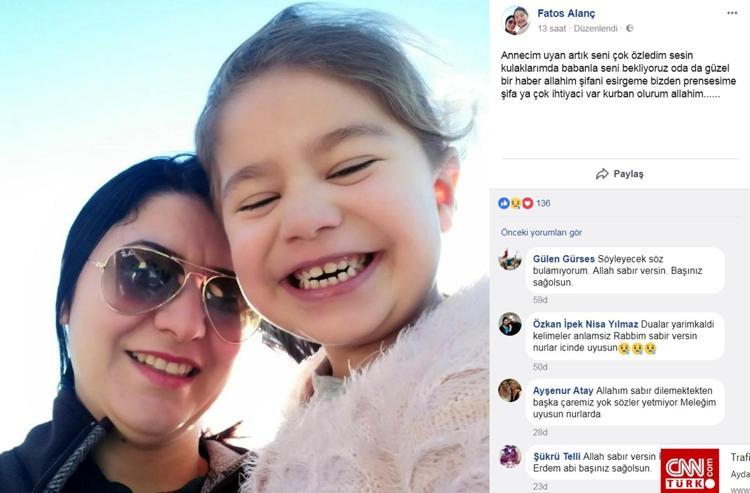Click the CNN Türk logo
750x493 pixels.
(690, 471)
